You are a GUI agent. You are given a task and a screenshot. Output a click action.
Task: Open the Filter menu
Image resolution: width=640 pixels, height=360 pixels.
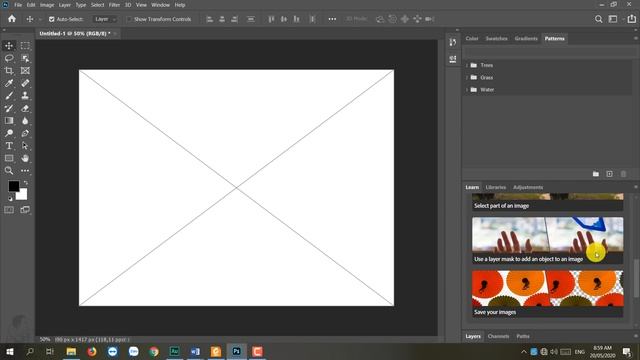pyautogui.click(x=114, y=5)
